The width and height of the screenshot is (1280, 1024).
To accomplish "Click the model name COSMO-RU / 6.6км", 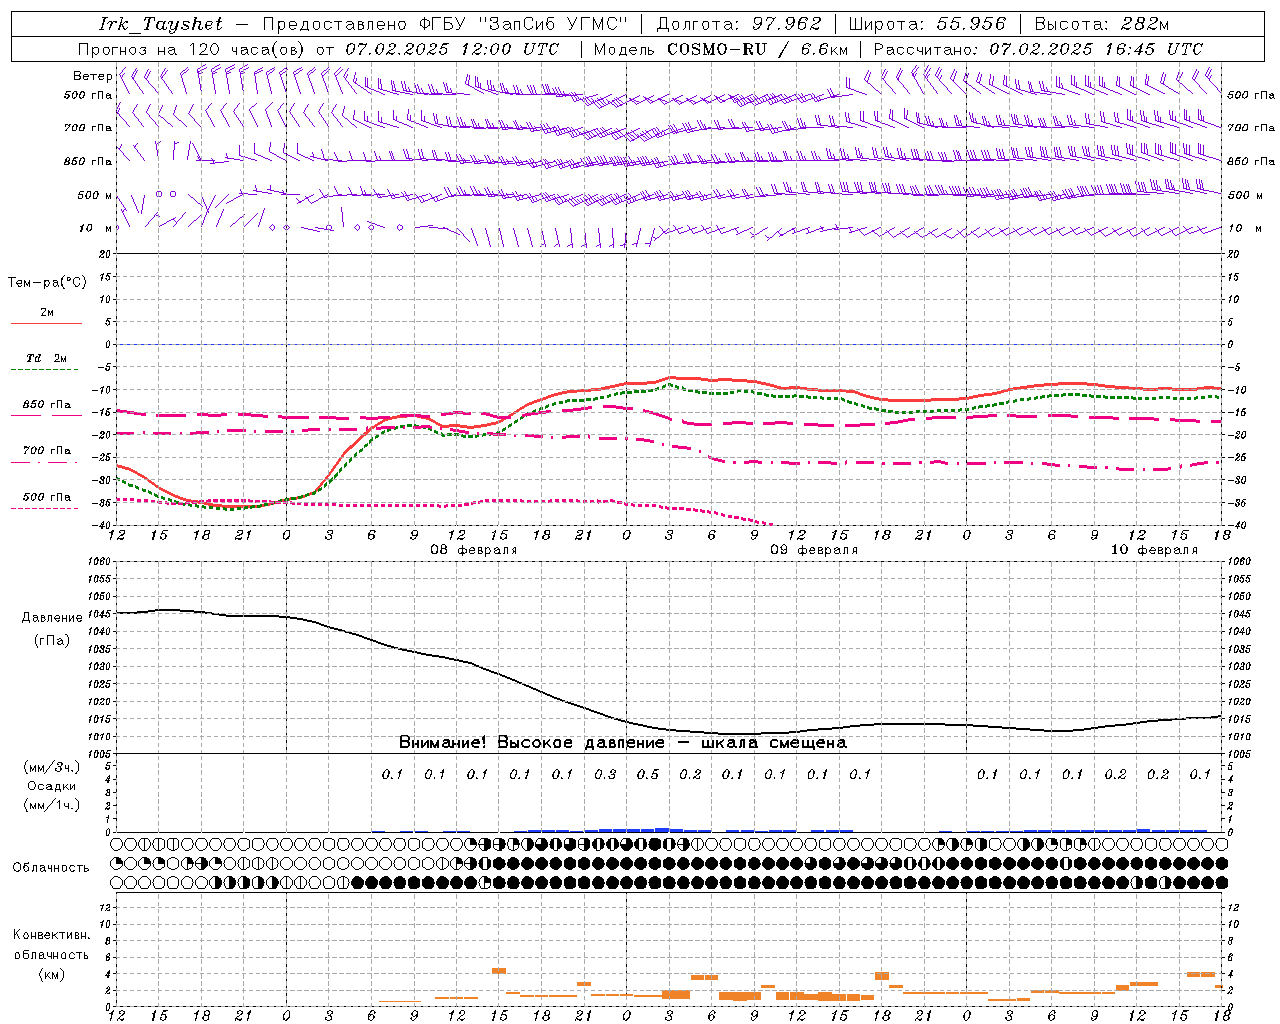I will tap(758, 49).
